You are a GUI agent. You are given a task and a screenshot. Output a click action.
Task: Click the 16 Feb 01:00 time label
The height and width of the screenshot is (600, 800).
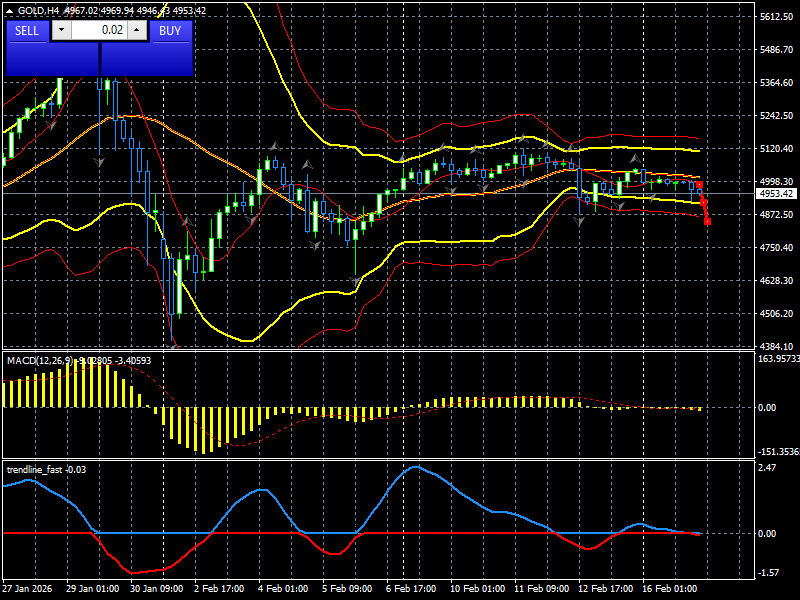[x=669, y=589]
